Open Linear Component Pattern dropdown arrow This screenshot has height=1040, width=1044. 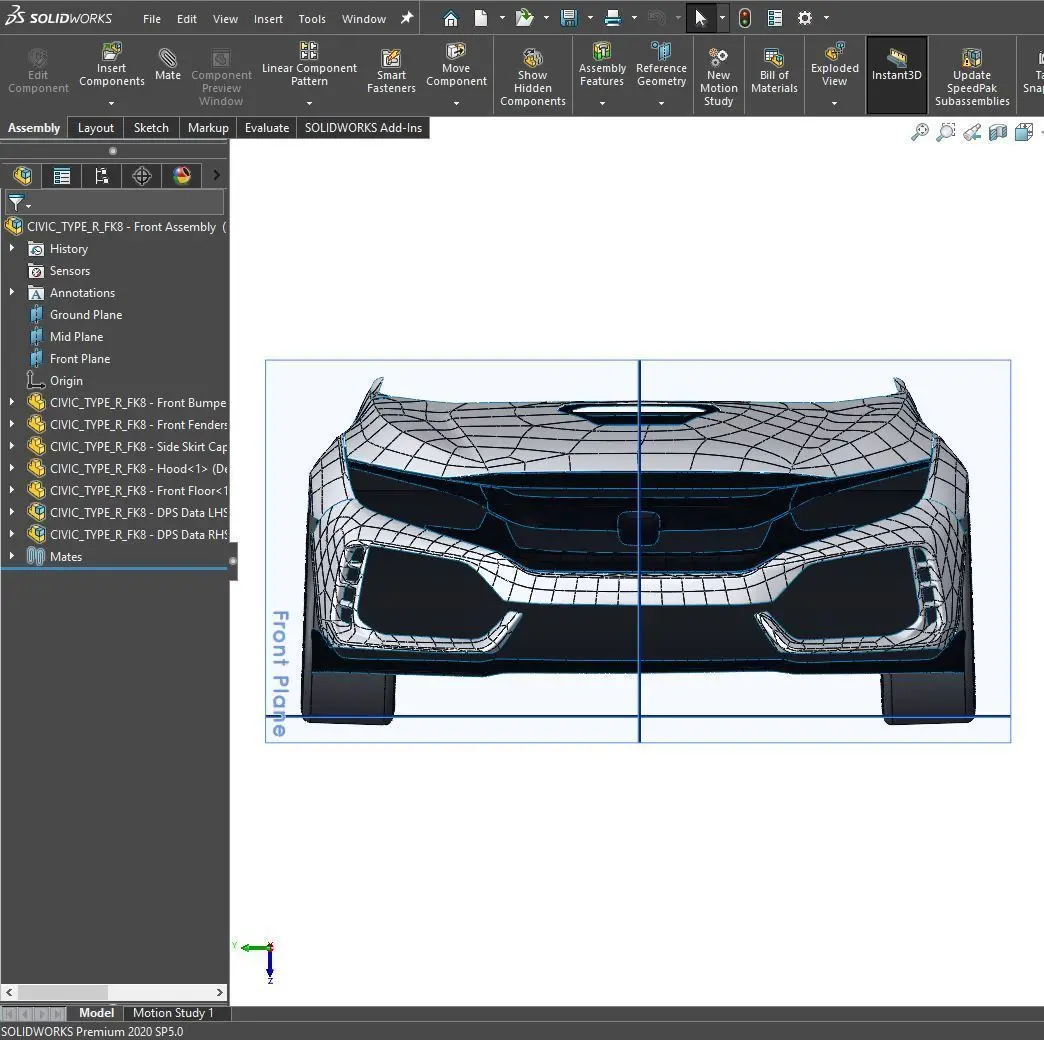click(309, 103)
